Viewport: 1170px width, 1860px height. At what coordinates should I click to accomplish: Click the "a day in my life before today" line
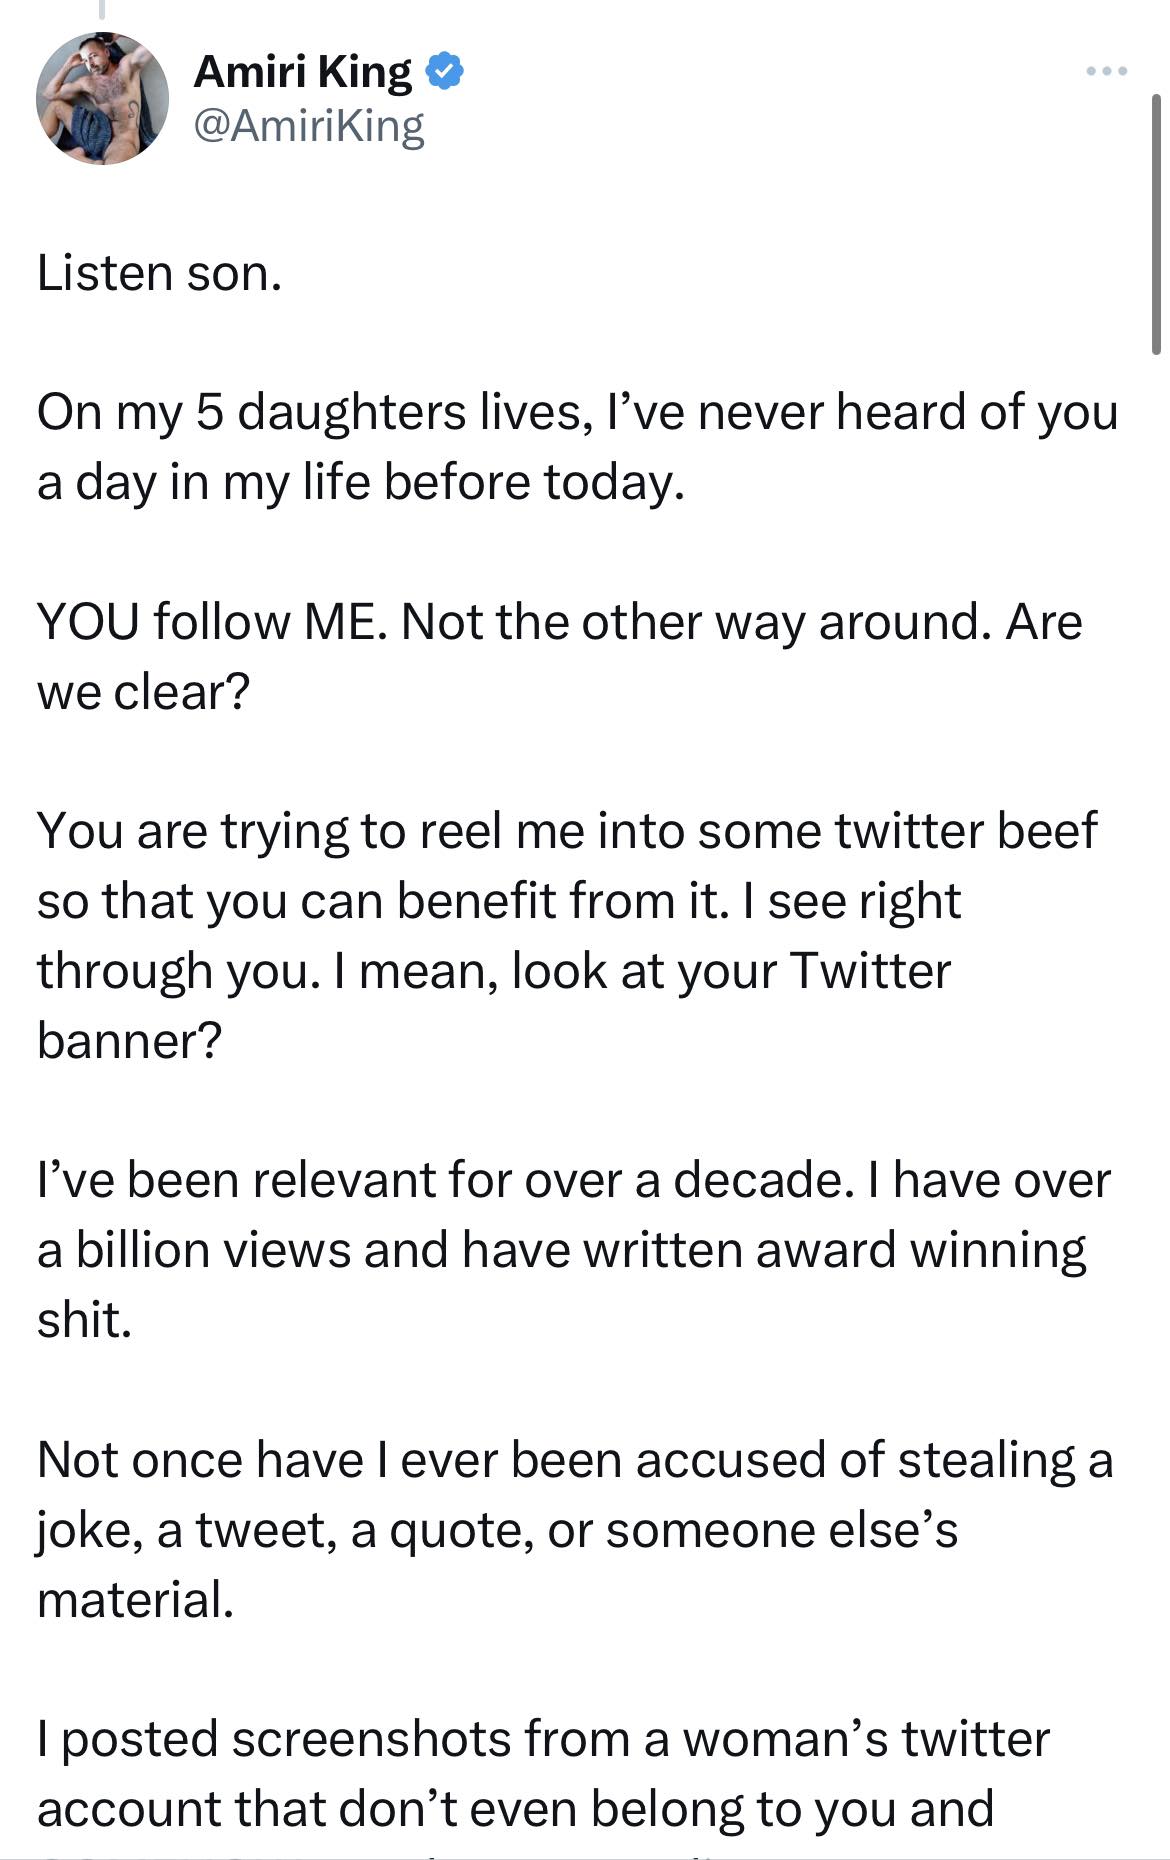coord(361,482)
